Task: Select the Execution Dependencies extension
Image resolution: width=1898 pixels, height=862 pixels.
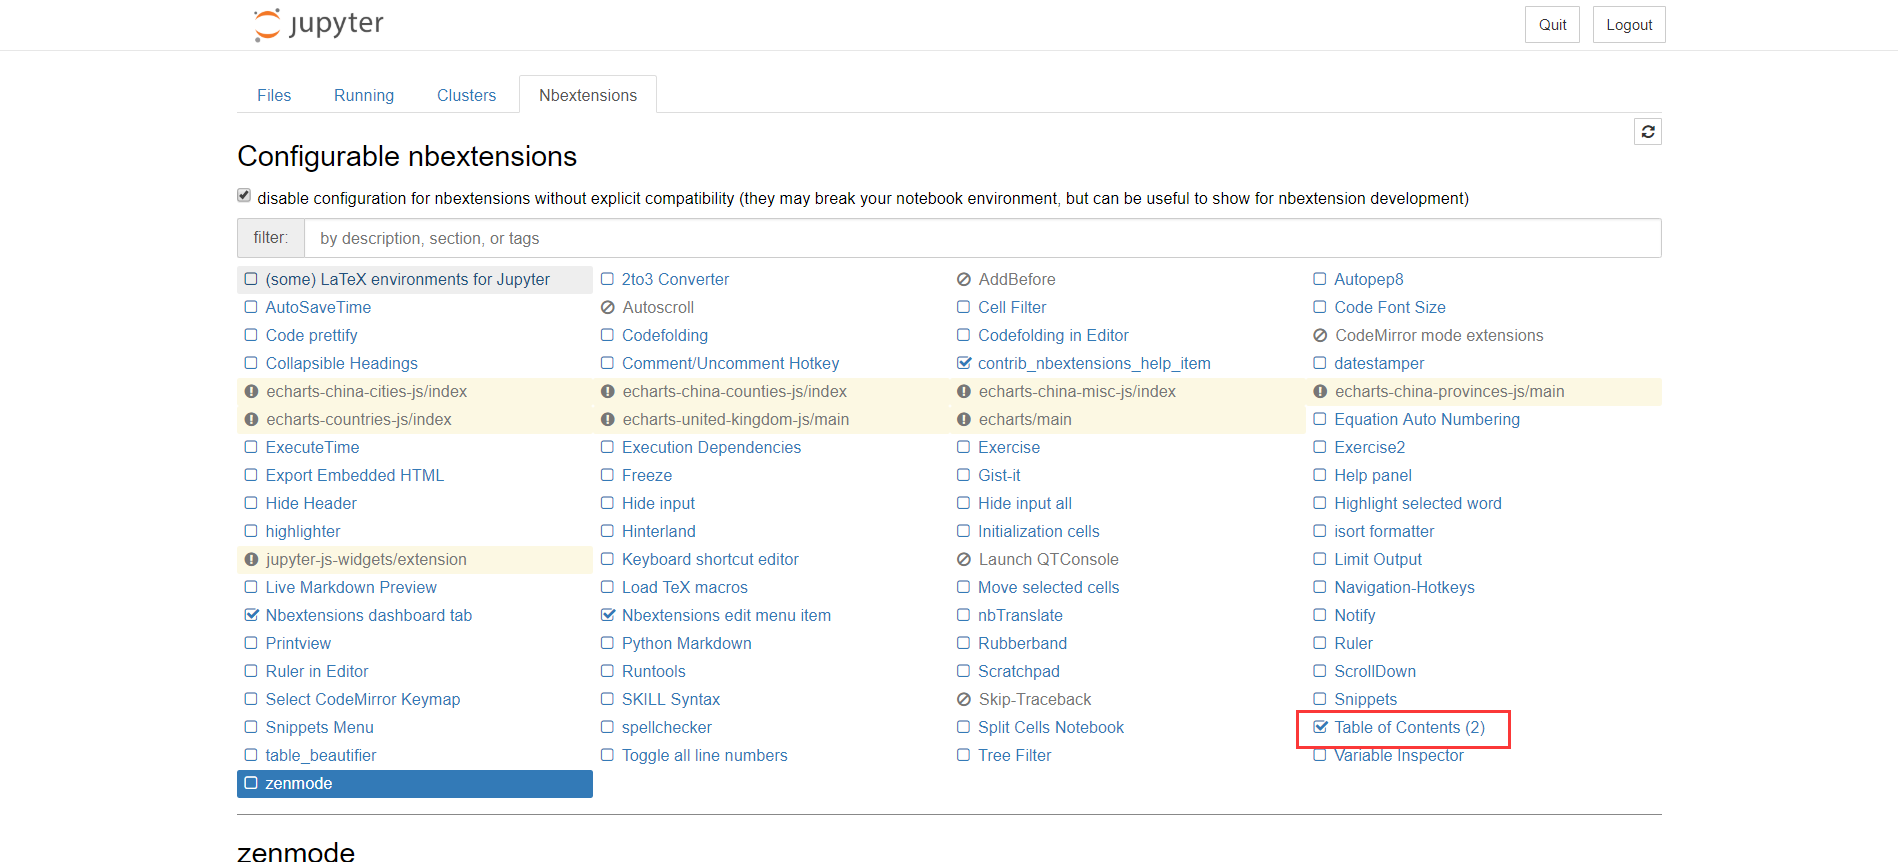Action: (711, 448)
